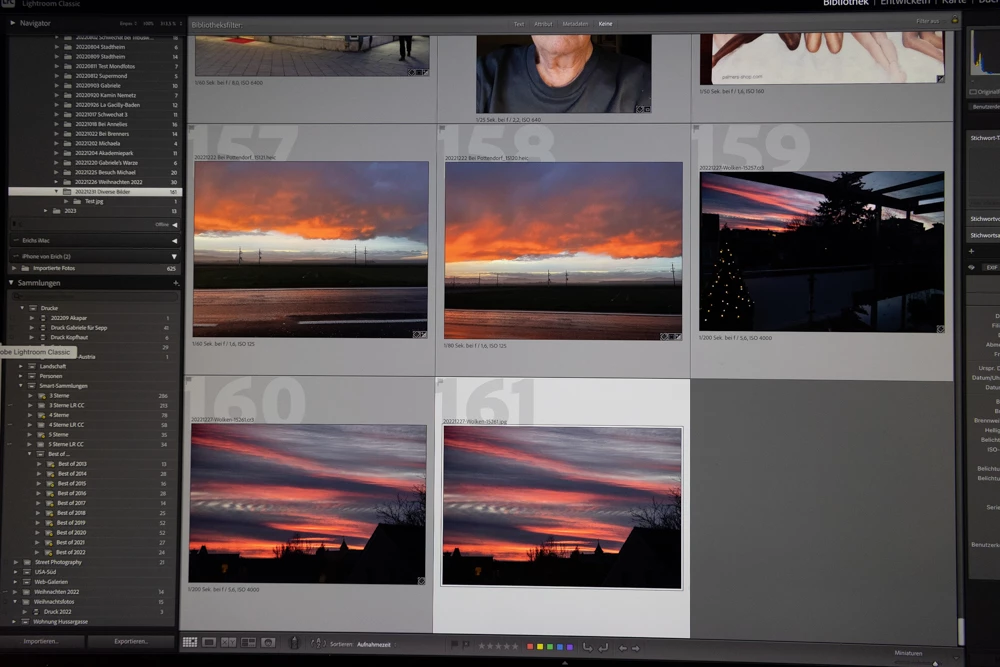Select the Keine filter option
The width and height of the screenshot is (1000, 667).
pos(605,24)
